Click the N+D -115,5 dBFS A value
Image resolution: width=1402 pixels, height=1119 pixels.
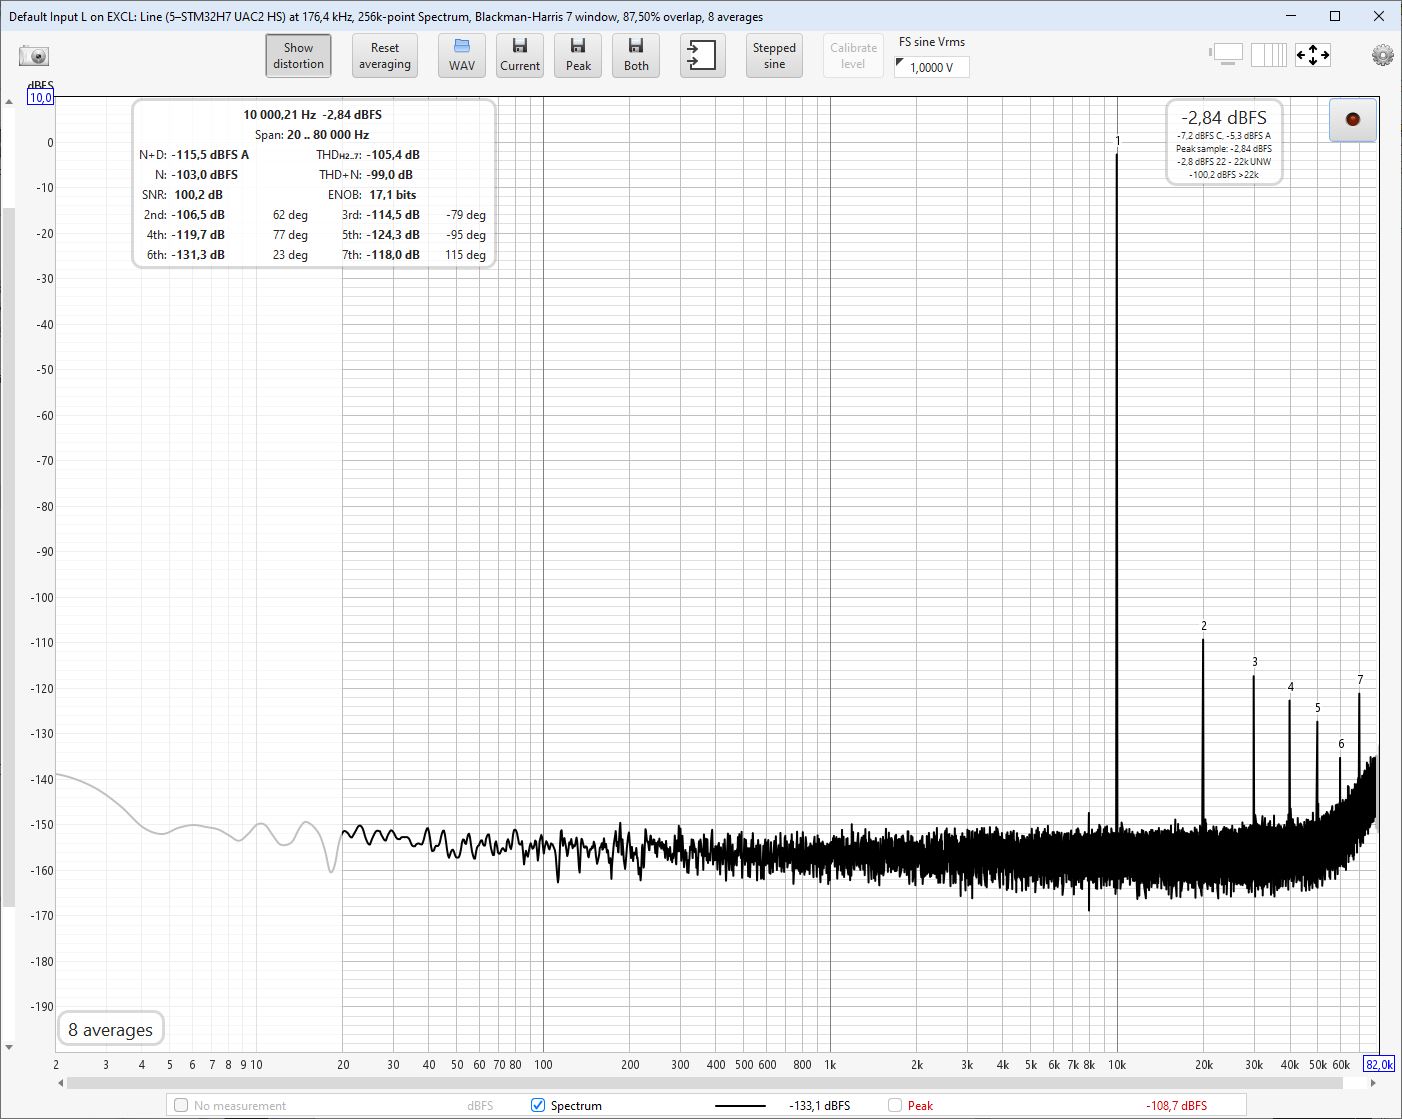pyautogui.click(x=210, y=155)
